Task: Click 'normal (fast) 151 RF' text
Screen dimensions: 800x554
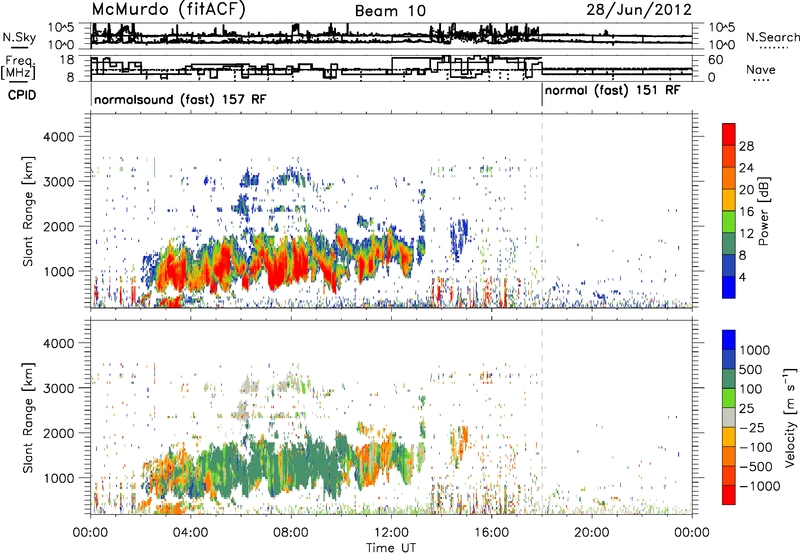Action: coord(612,91)
